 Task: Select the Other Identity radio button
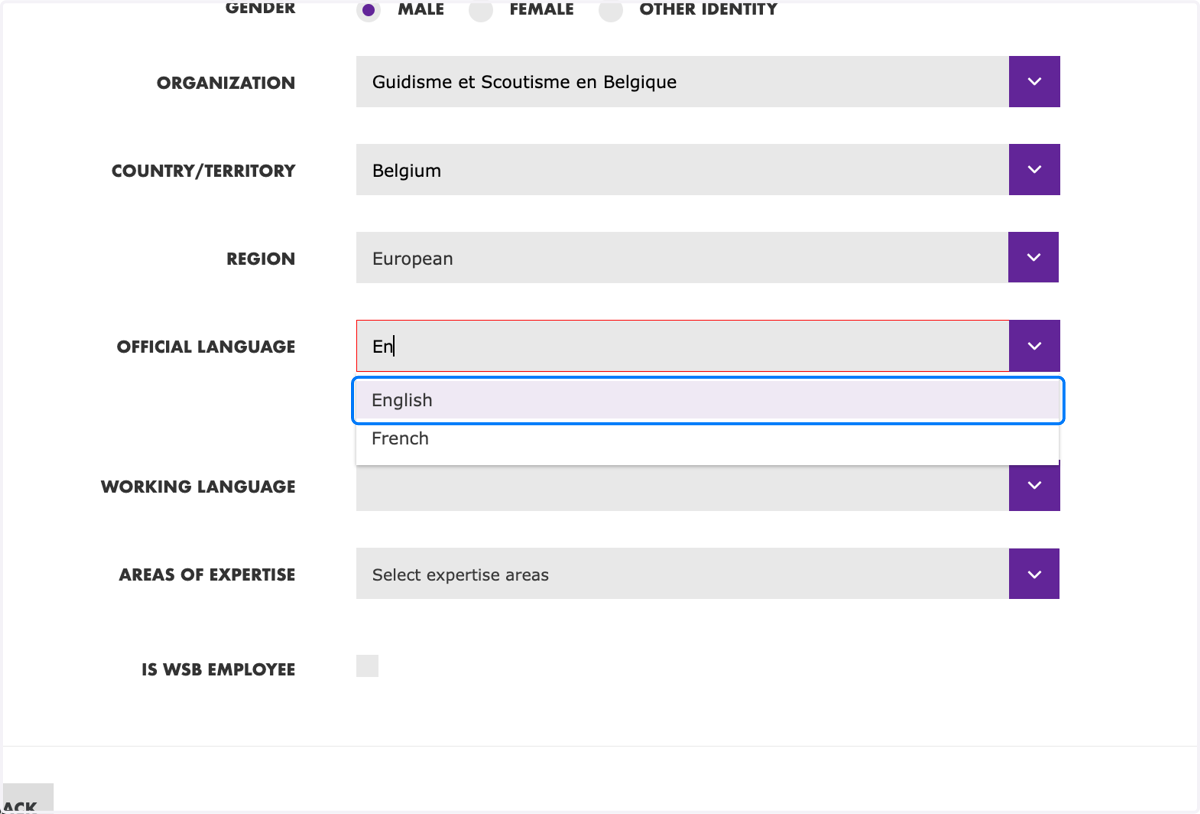coord(611,10)
